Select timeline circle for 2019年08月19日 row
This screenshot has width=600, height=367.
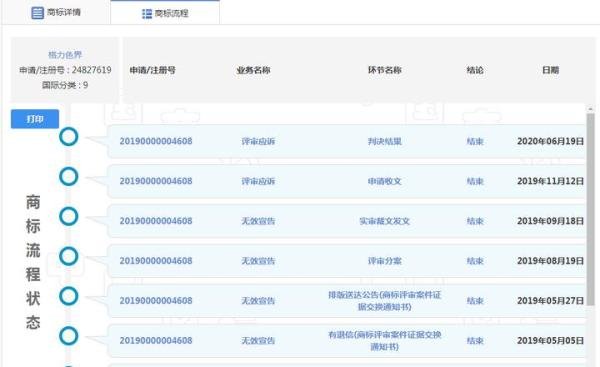point(69,256)
